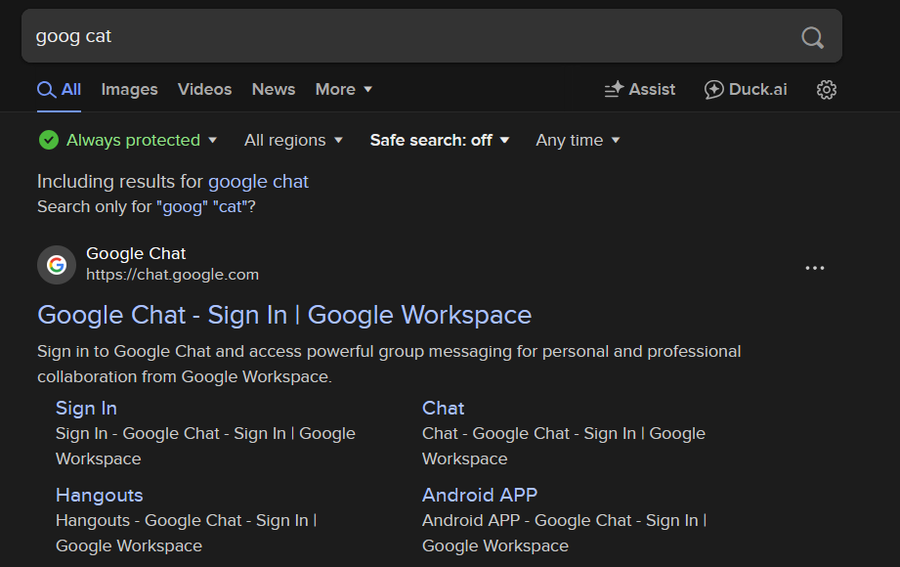Open Duck.ai chat
This screenshot has height=567, width=900.
[746, 90]
